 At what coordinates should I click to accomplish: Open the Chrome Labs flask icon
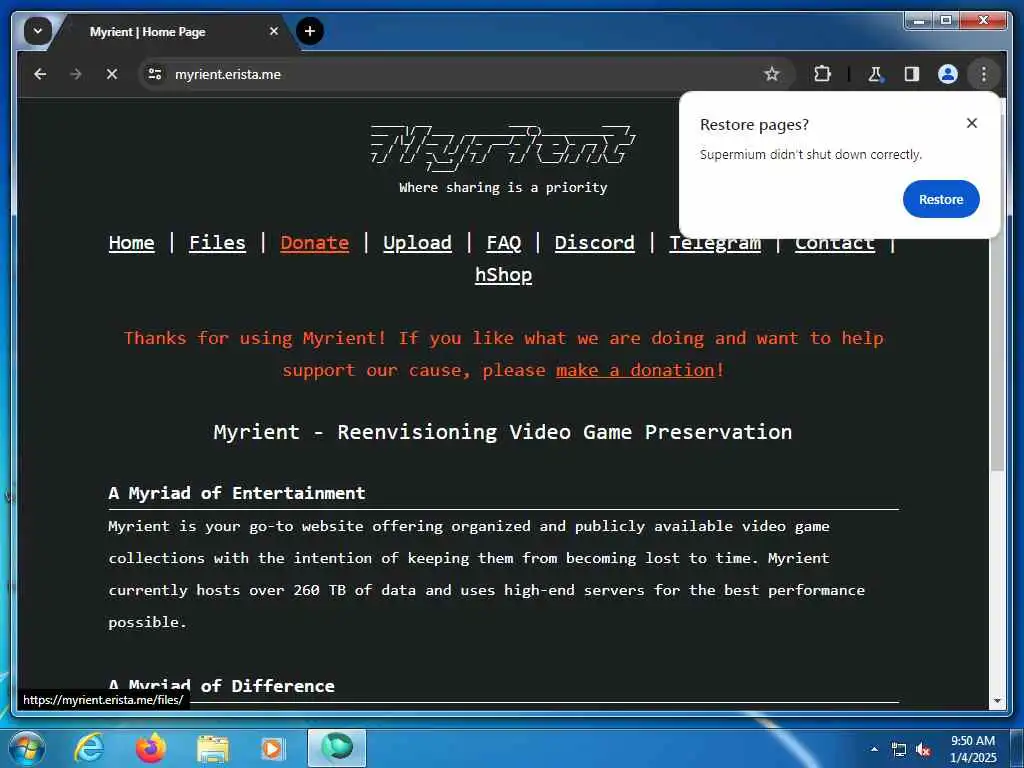click(x=875, y=74)
